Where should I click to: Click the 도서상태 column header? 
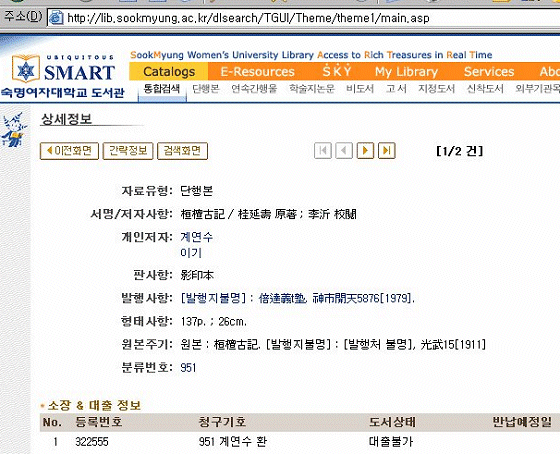[x=392, y=422]
